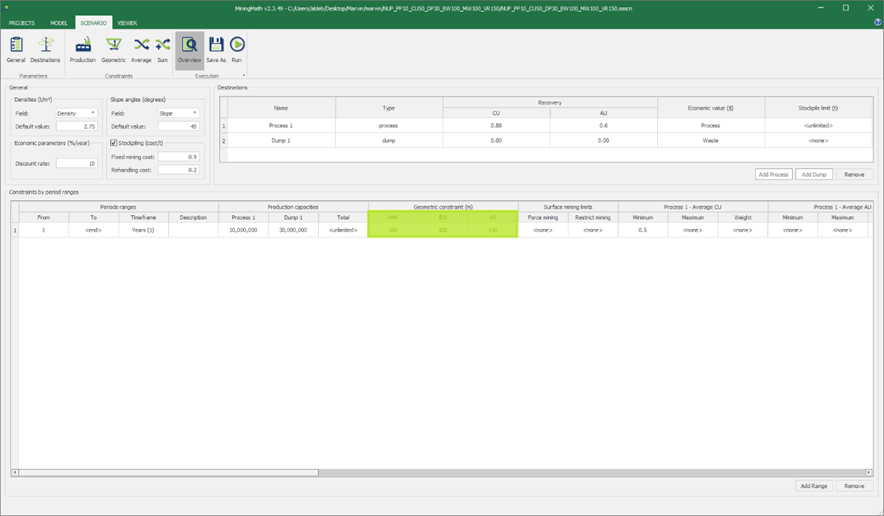Click the Add Process button
This screenshot has height=516, width=884.
click(773, 174)
